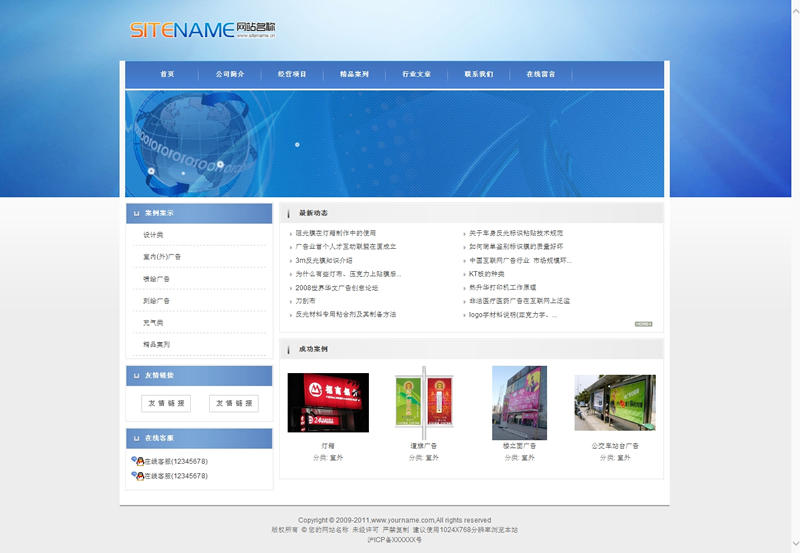
Task: Click the second 在线客服 QQ icon
Action: coord(137,476)
